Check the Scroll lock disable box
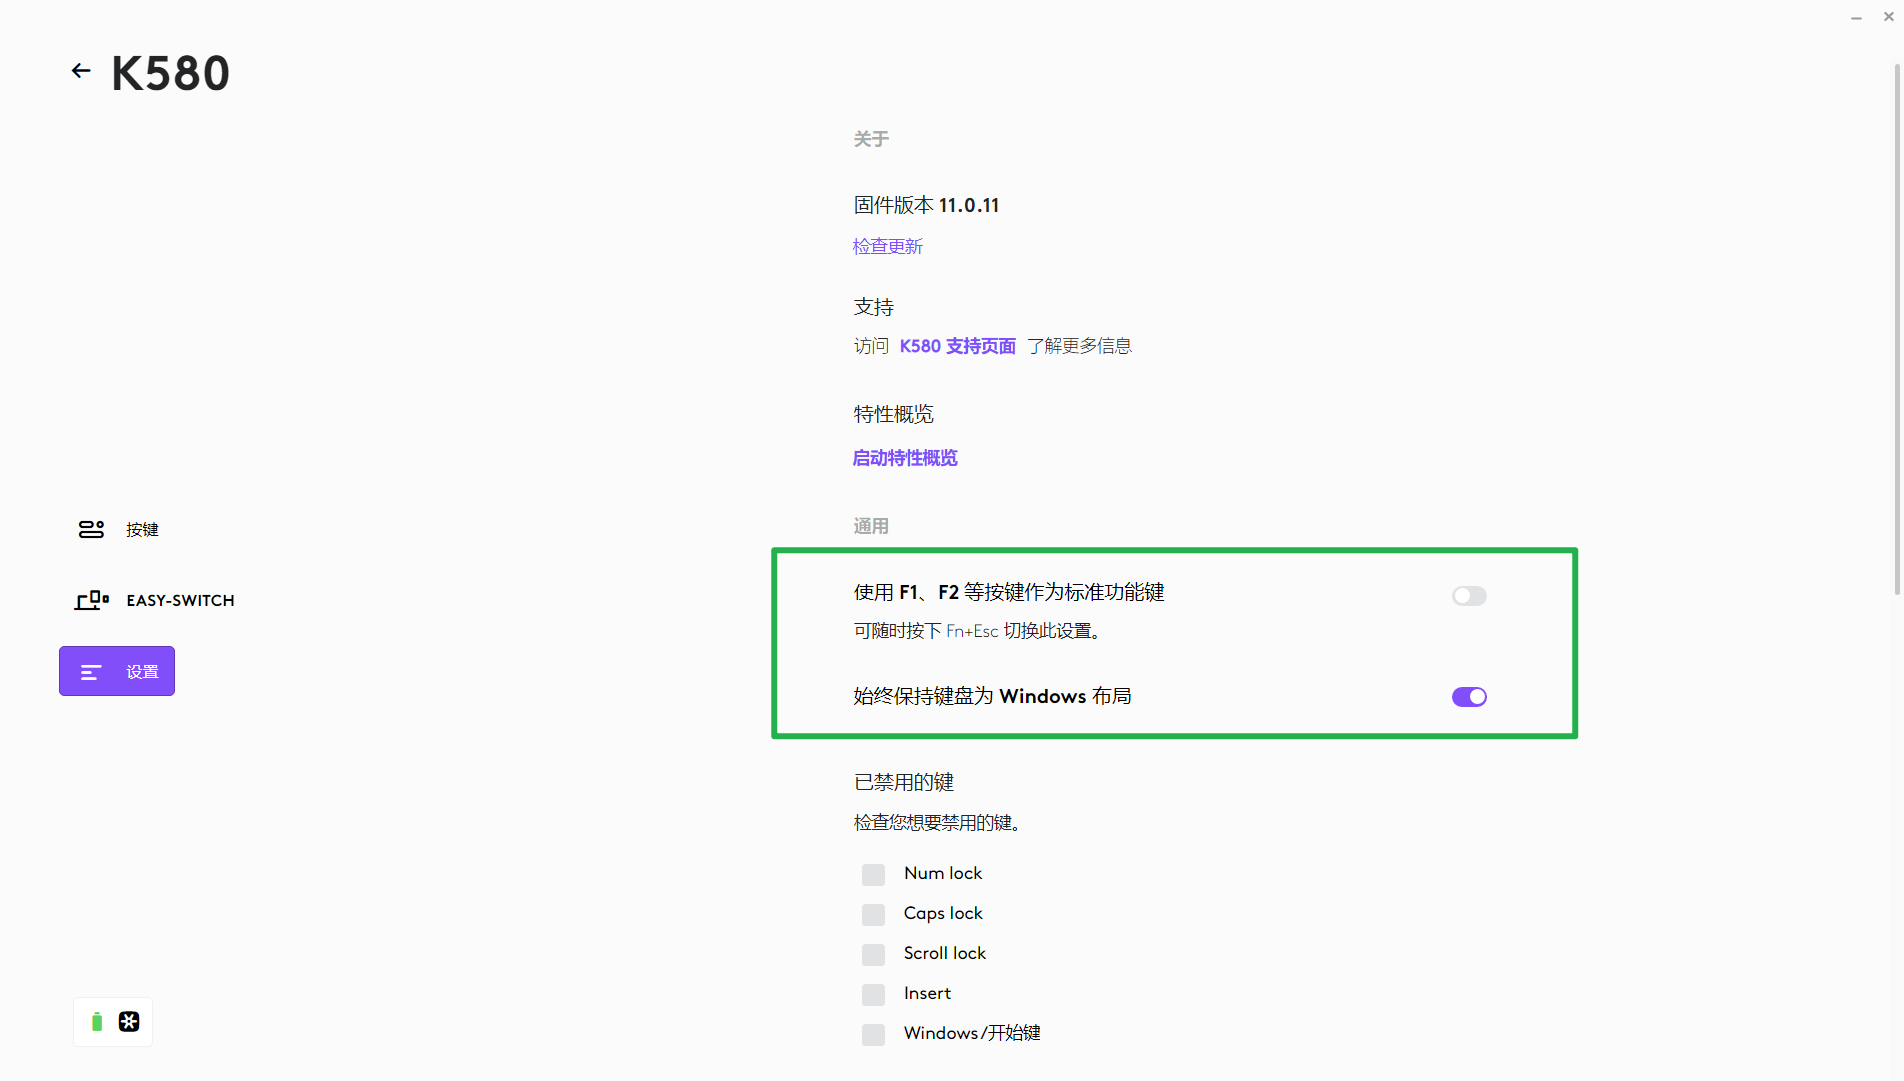Viewport: 1904px width, 1081px height. 873,955
